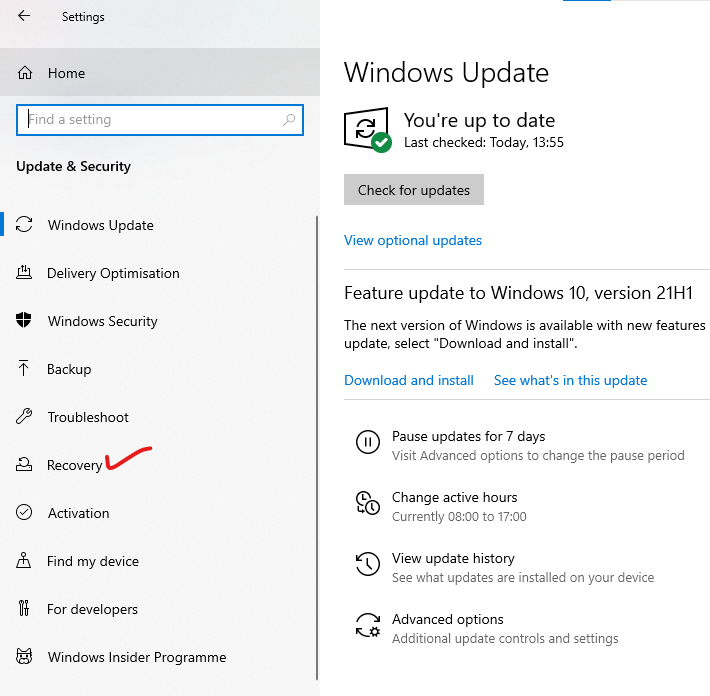Select Windows Update in the sidebar

coord(158,225)
